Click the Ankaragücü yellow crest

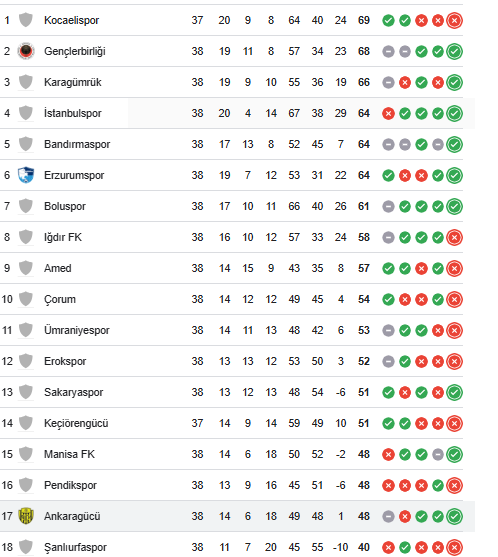click(x=26, y=516)
